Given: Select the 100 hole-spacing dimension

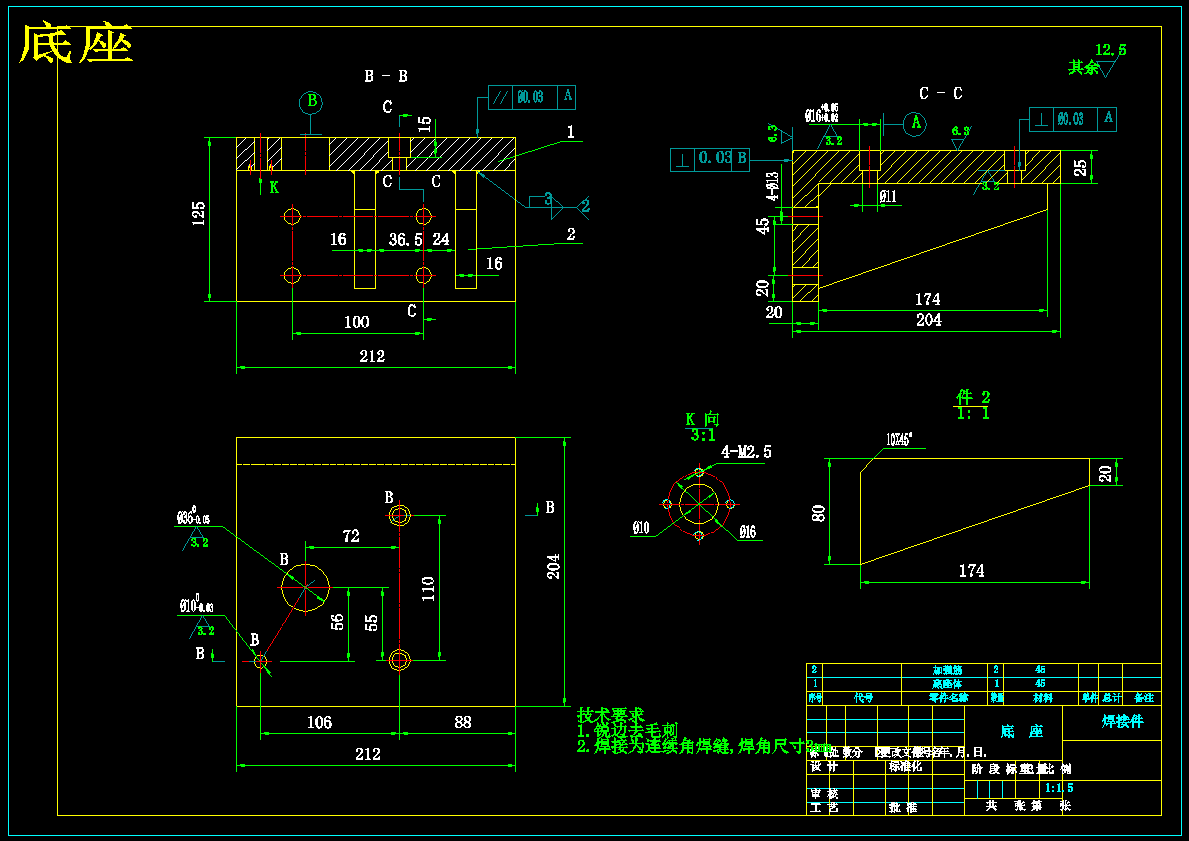Looking at the screenshot, I should (x=356, y=322).
